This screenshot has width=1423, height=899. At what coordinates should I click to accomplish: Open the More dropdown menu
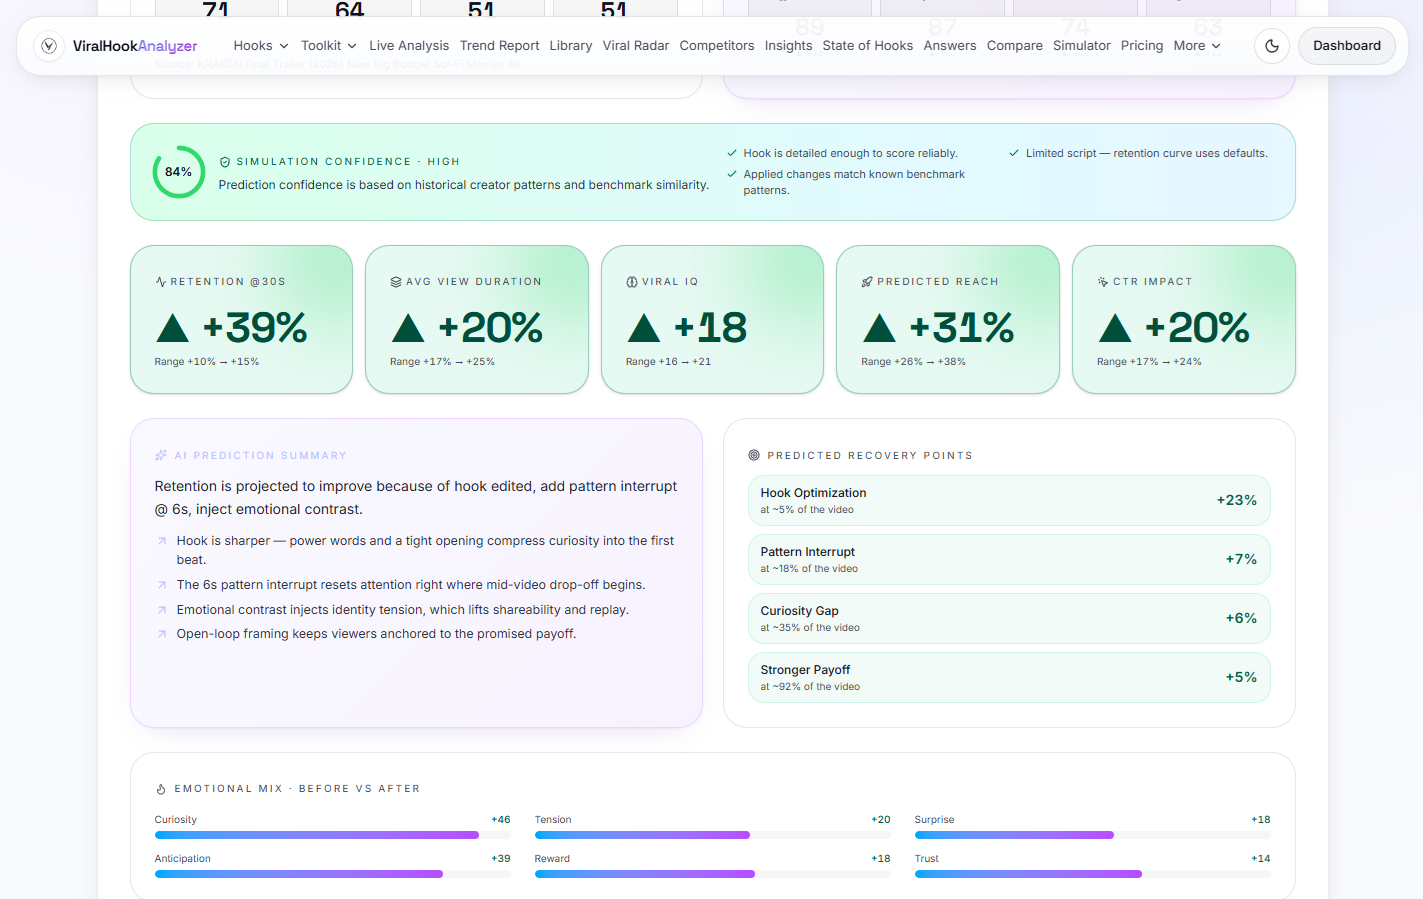(x=1197, y=46)
